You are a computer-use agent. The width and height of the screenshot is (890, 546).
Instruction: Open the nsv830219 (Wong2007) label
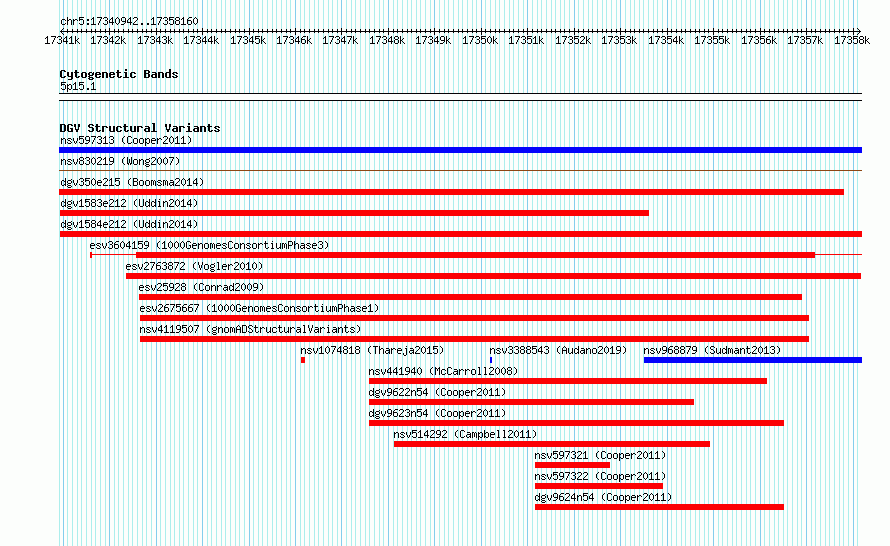click(120, 161)
